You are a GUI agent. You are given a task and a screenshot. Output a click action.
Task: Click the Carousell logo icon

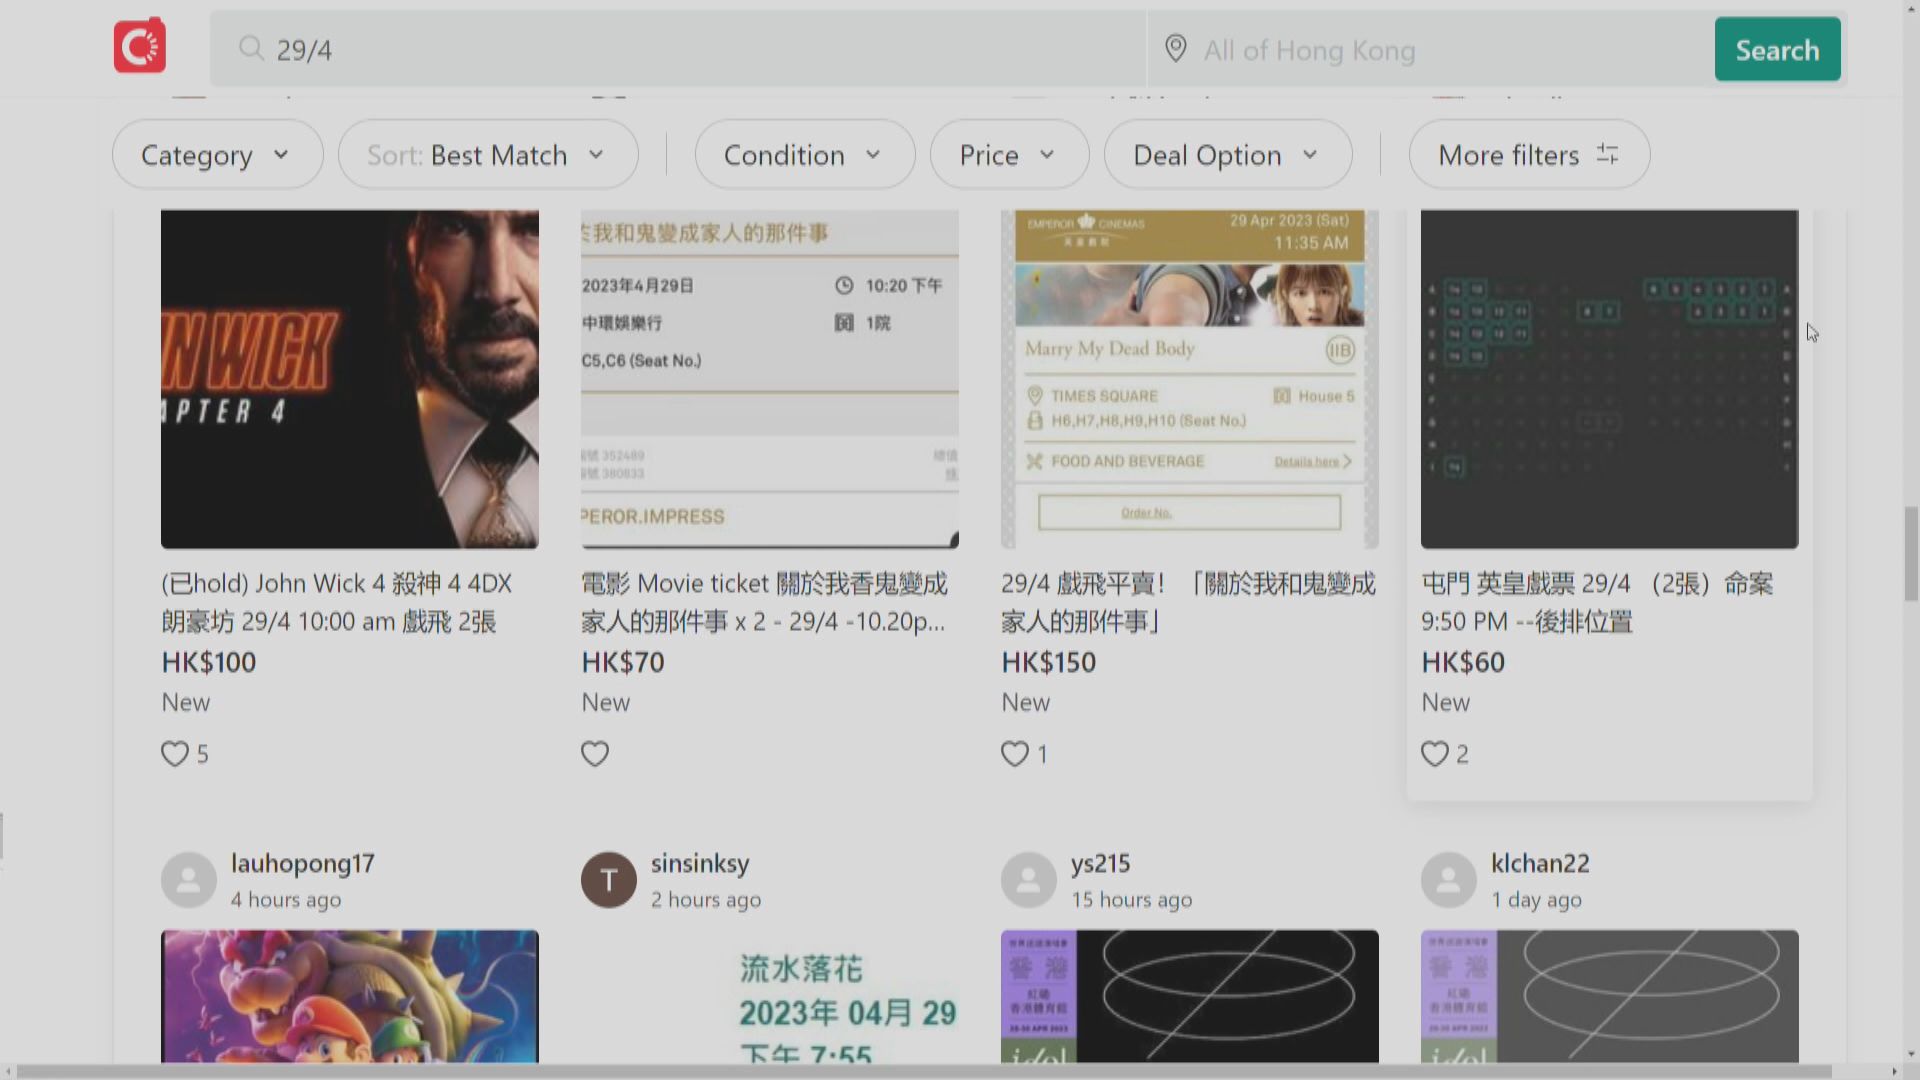(x=139, y=45)
